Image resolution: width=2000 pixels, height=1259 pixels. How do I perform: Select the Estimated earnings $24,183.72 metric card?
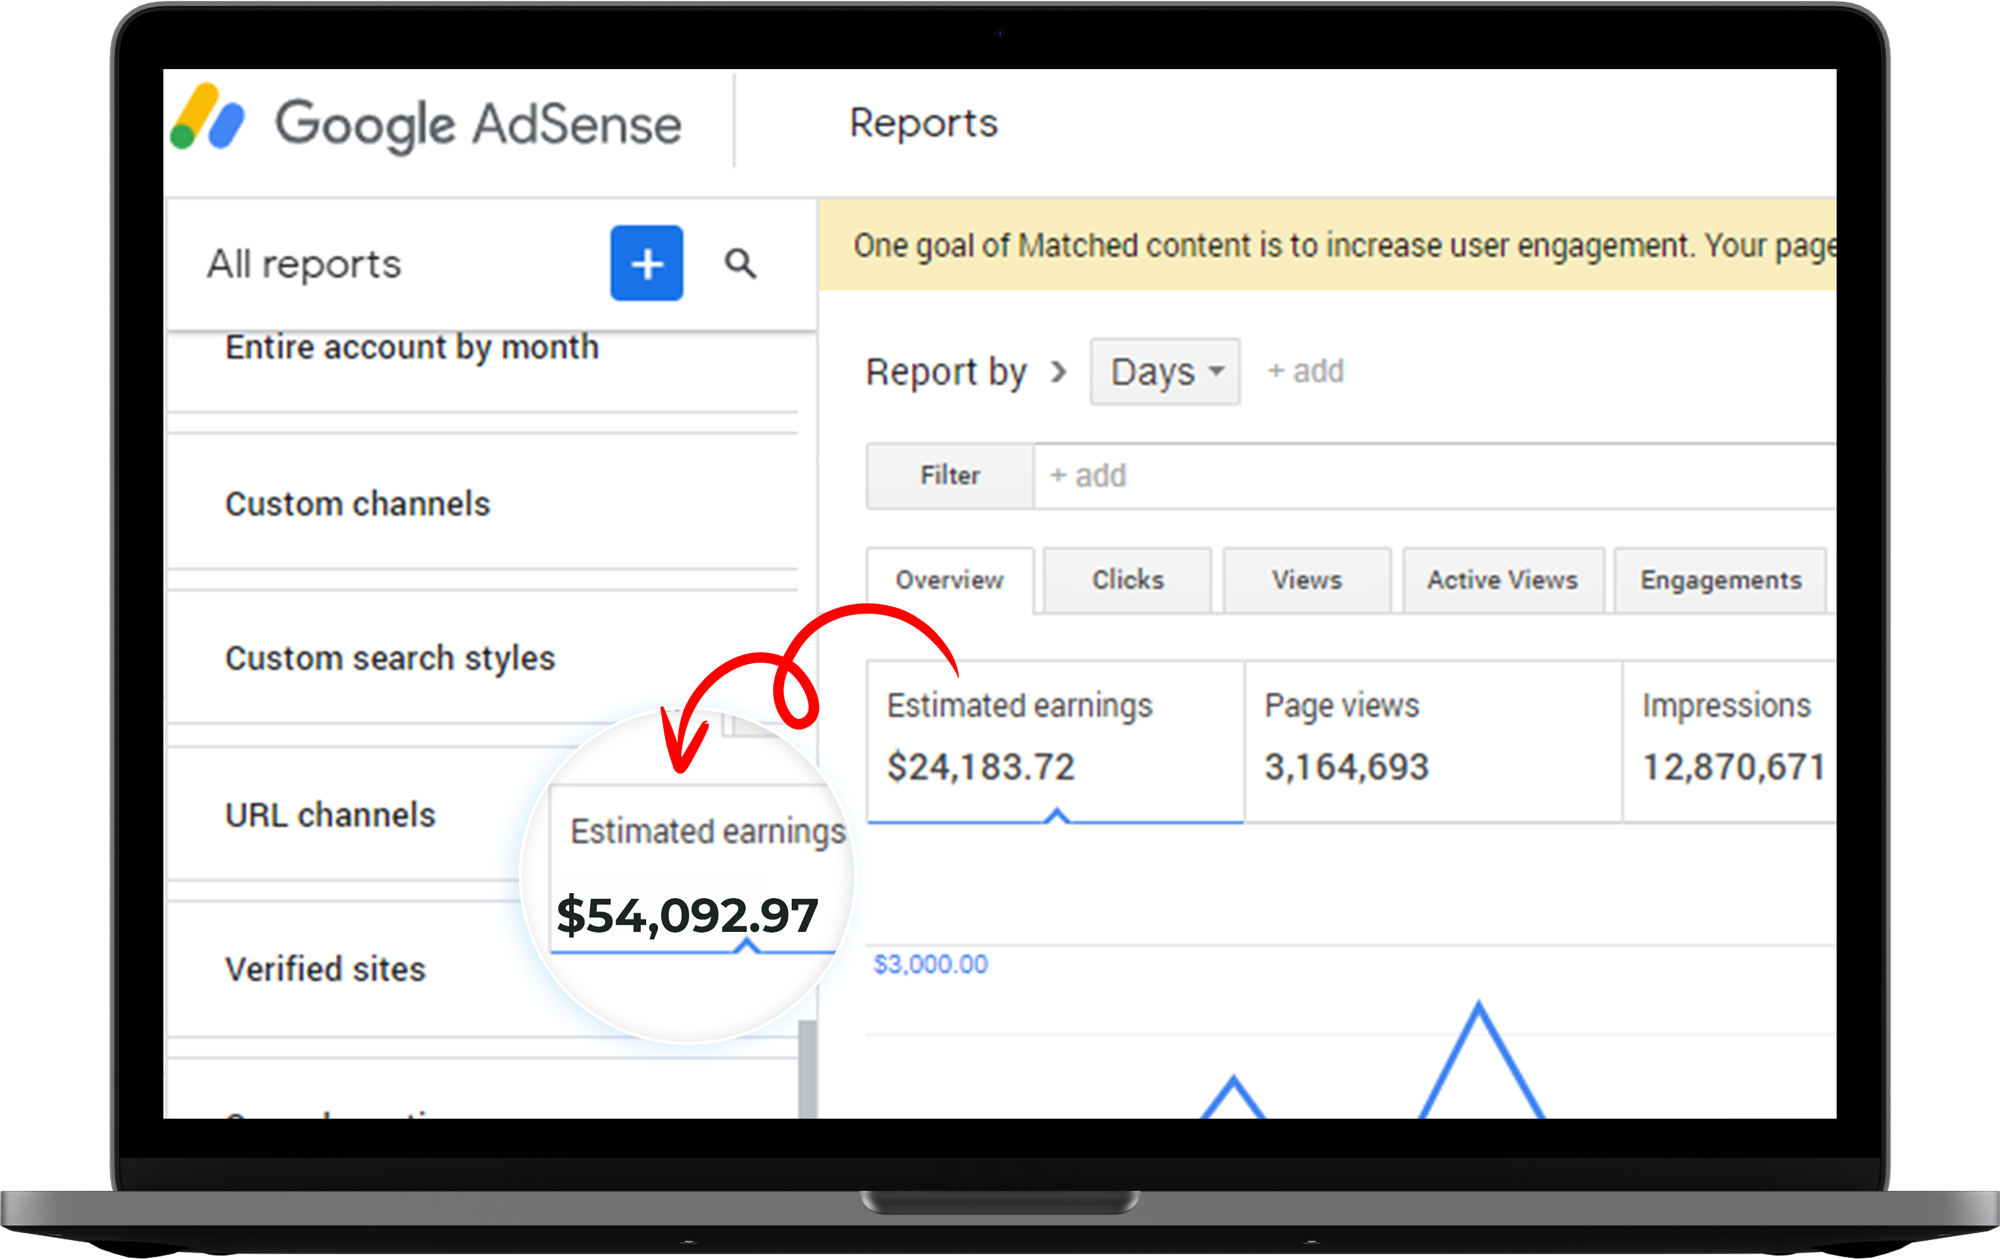[1056, 741]
